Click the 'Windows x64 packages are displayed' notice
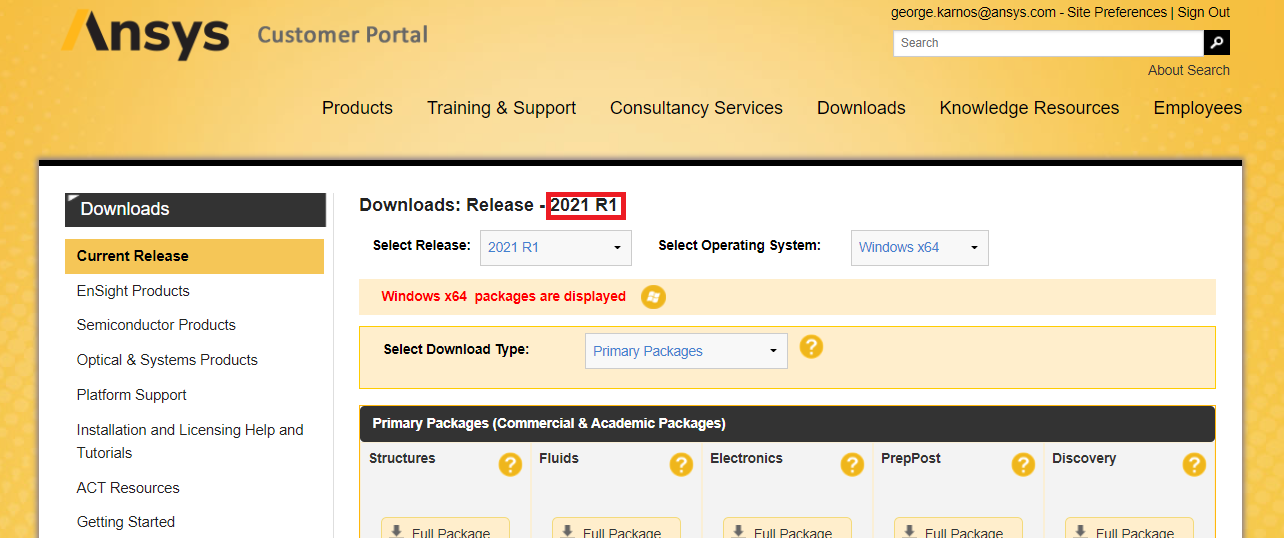Screen dimensions: 1284x538 (x=503, y=297)
